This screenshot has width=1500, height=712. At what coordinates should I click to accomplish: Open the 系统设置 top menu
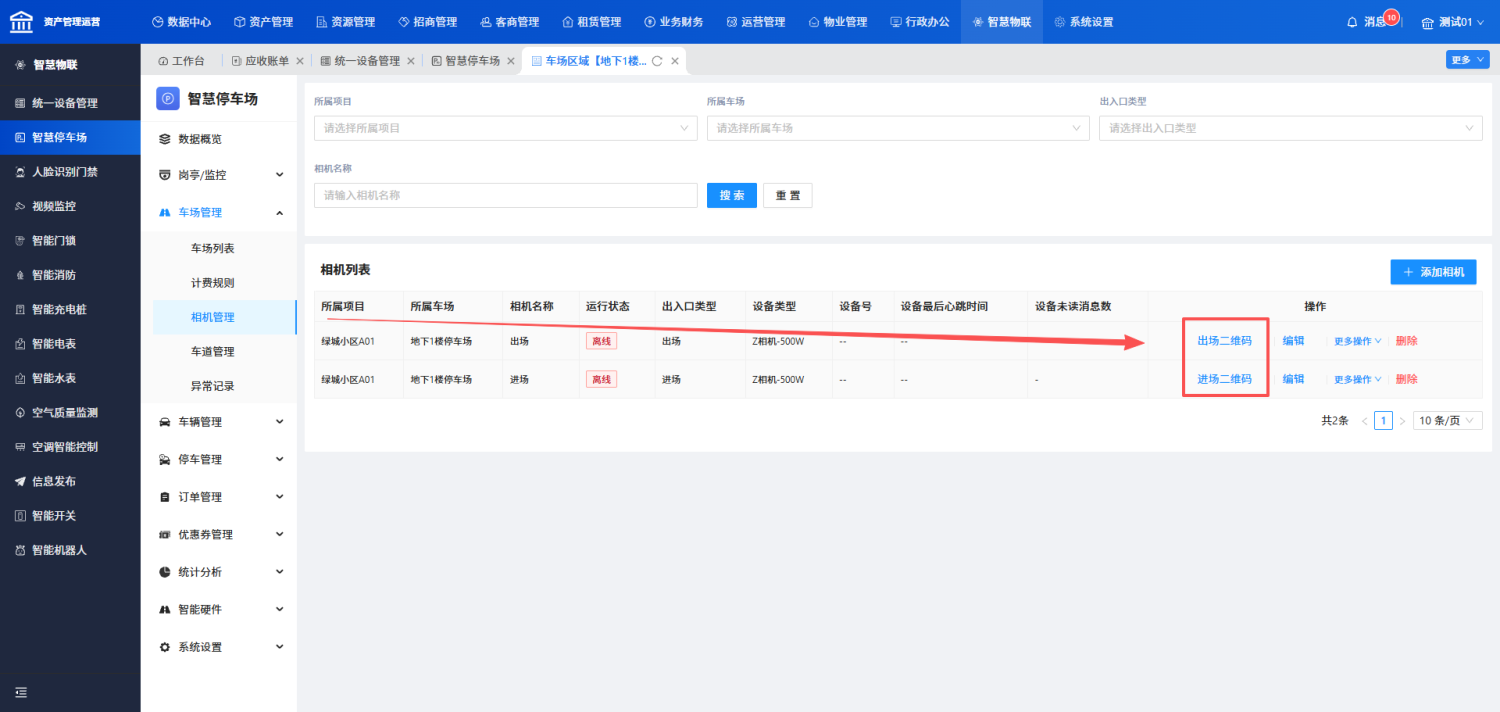pos(1084,22)
